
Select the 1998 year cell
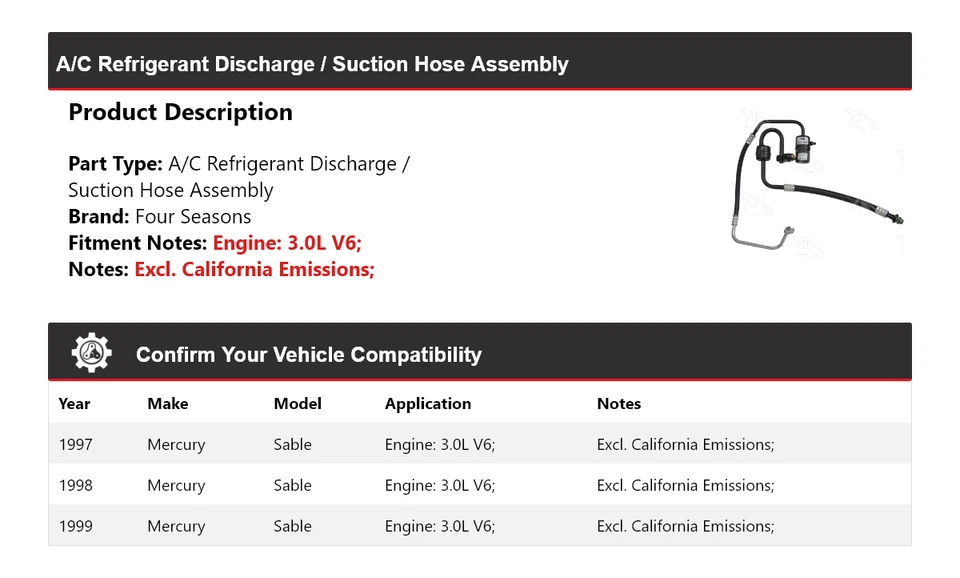pos(75,486)
